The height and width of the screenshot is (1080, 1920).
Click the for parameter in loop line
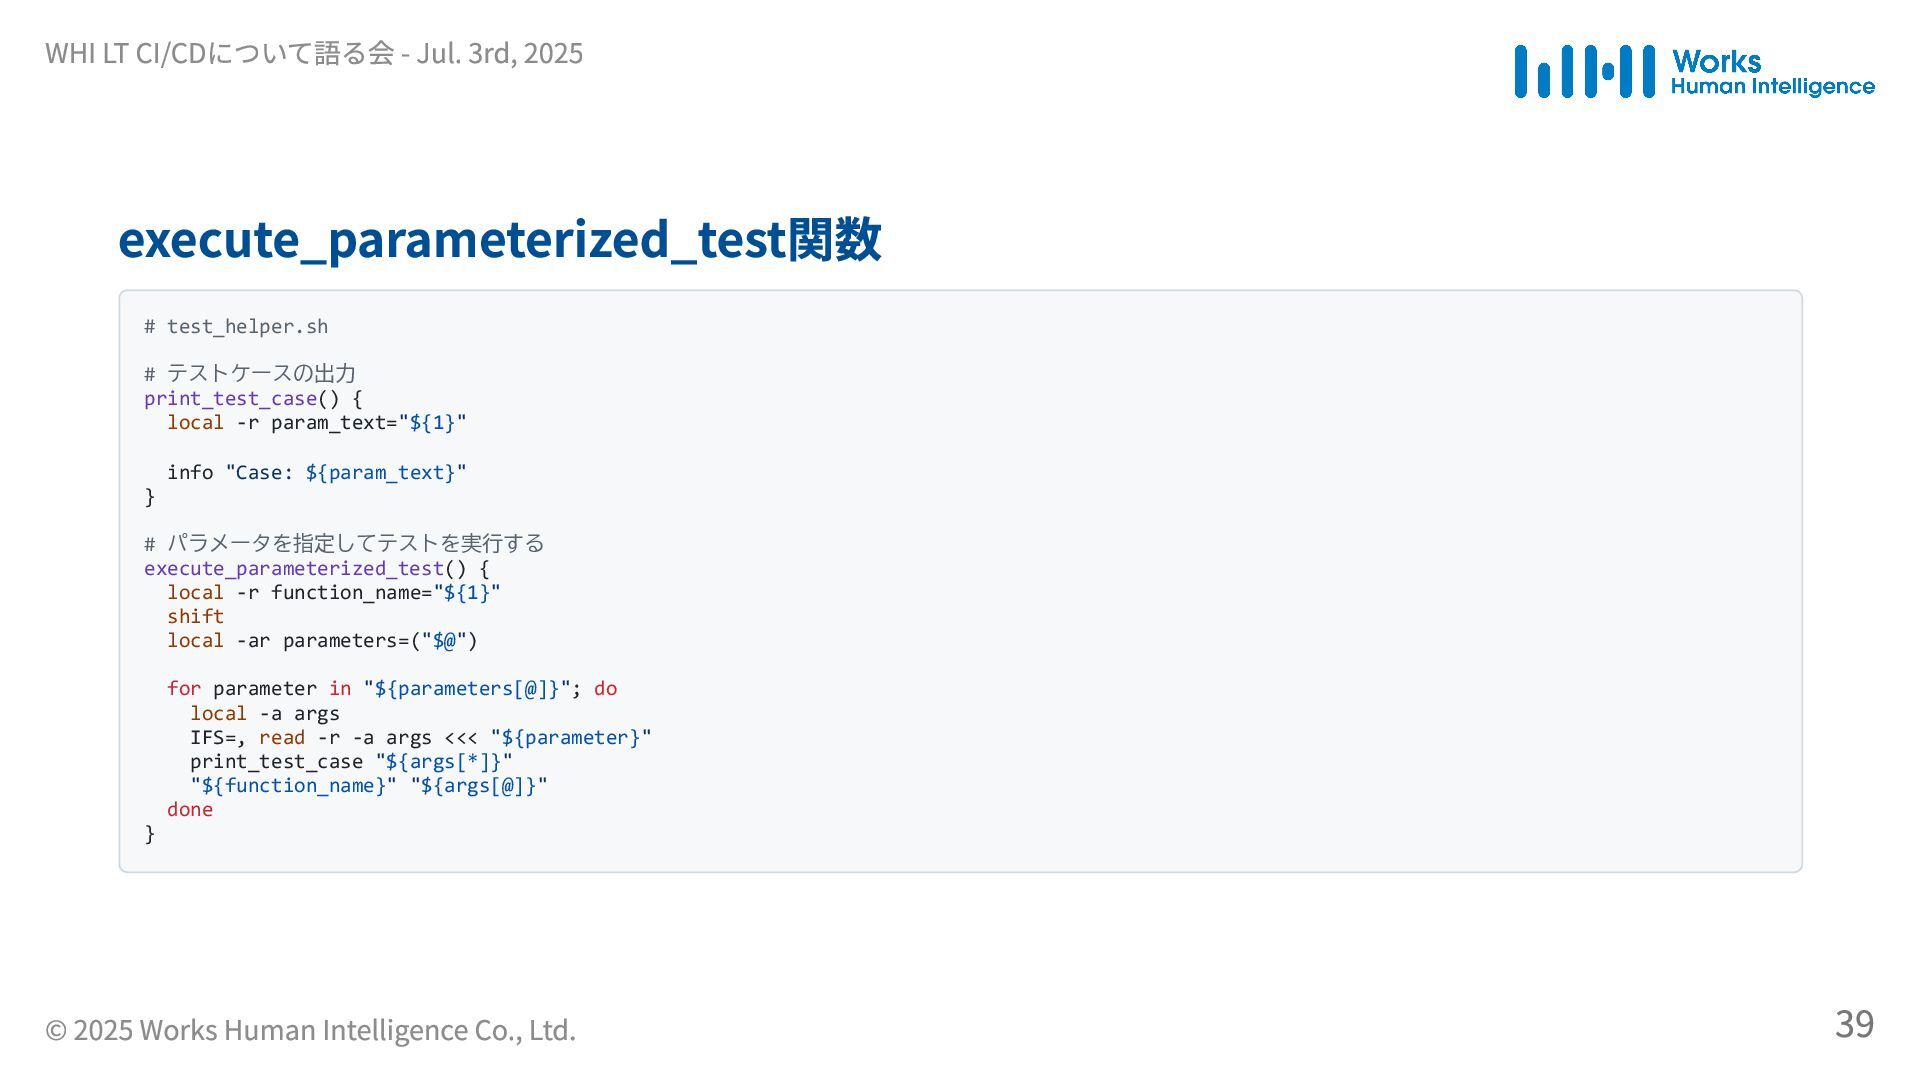click(392, 689)
